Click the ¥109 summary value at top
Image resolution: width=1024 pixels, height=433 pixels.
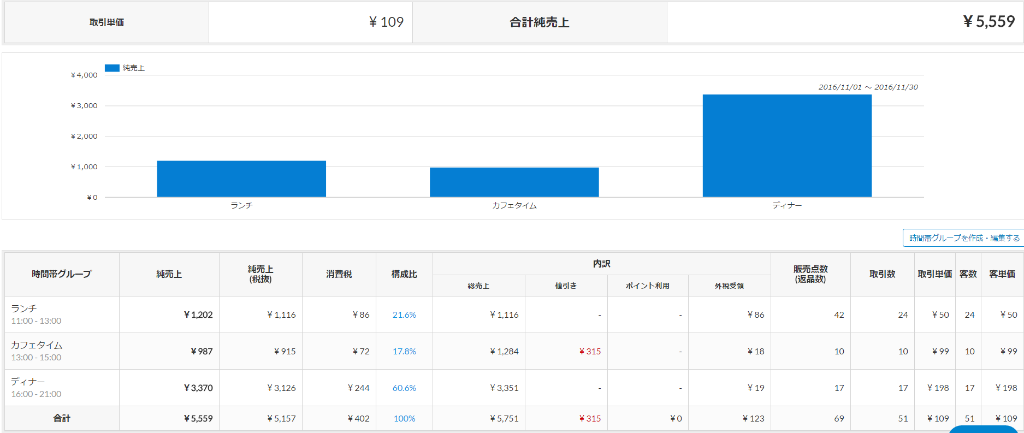coord(386,22)
